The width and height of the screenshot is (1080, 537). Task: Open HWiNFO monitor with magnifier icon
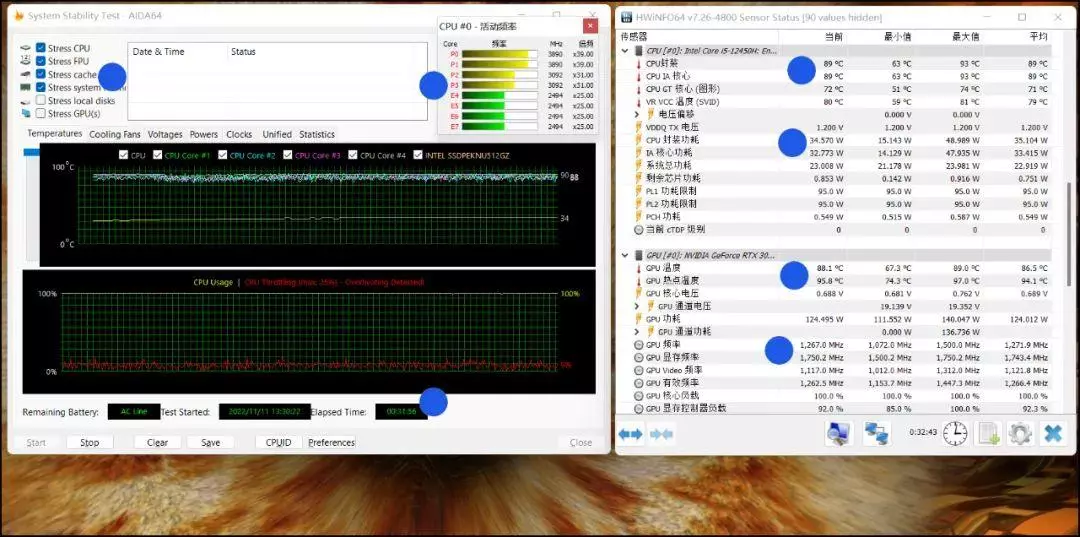click(x=839, y=434)
